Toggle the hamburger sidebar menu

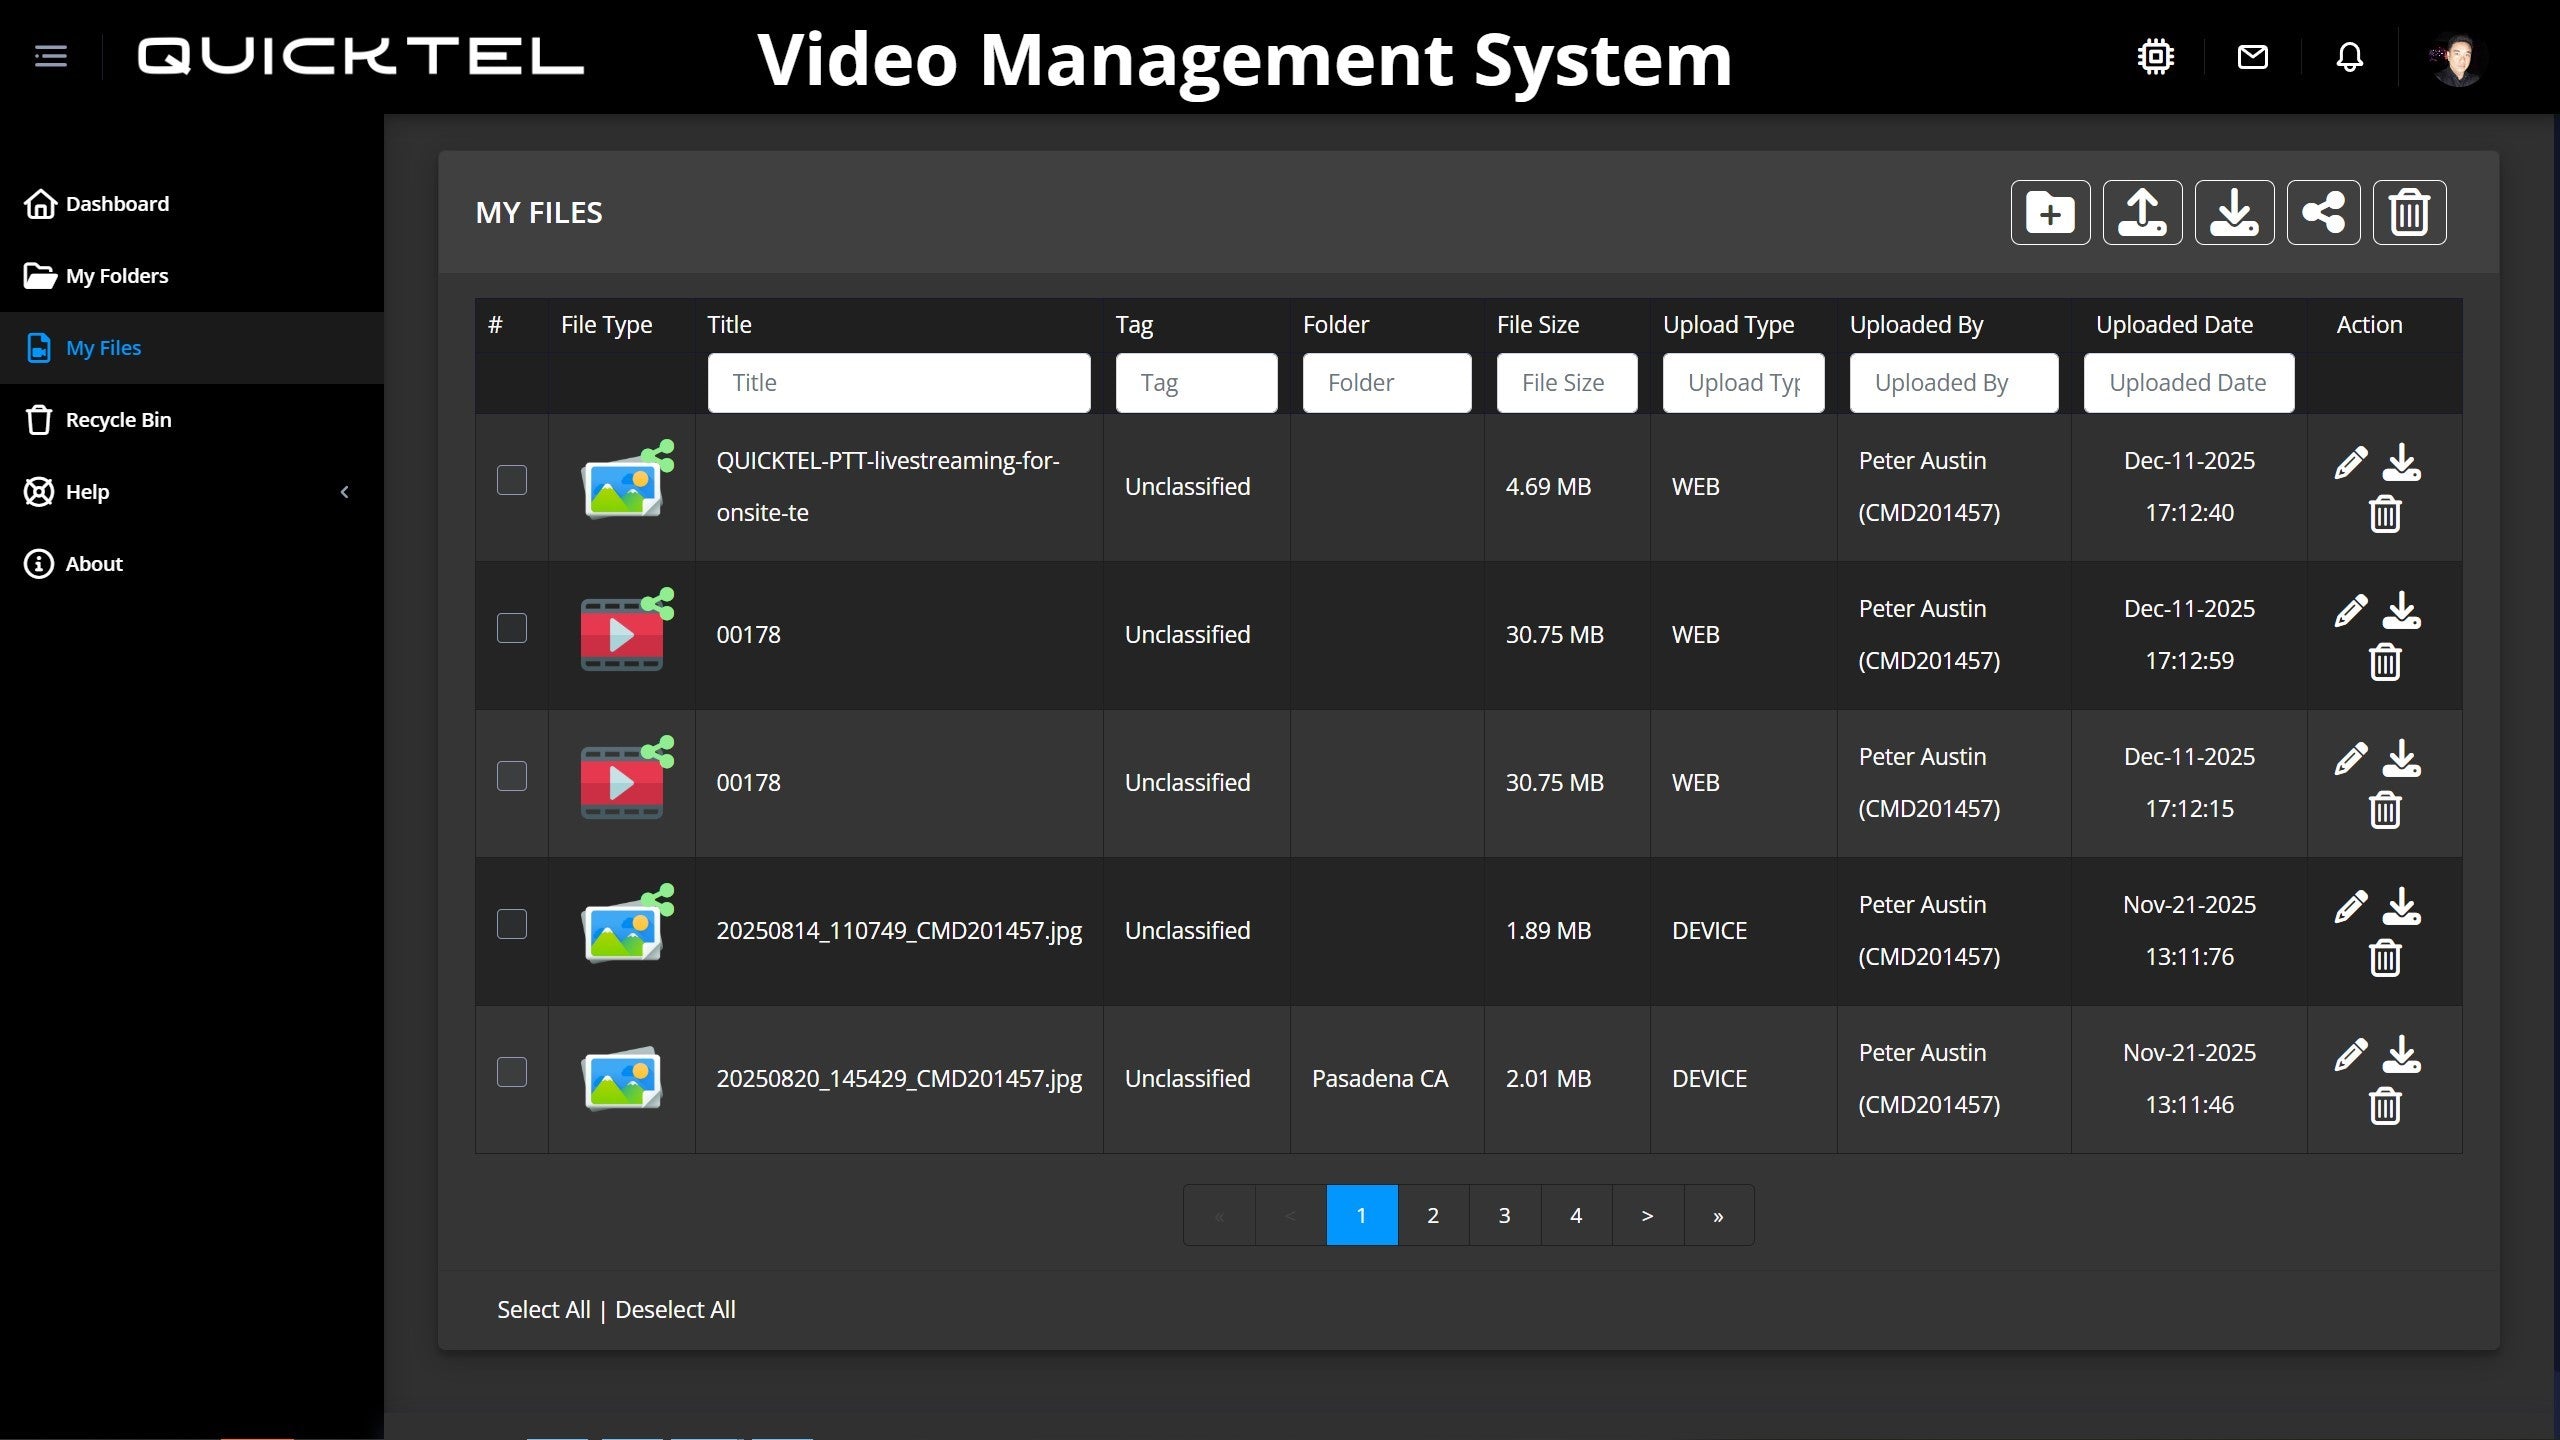[x=51, y=57]
